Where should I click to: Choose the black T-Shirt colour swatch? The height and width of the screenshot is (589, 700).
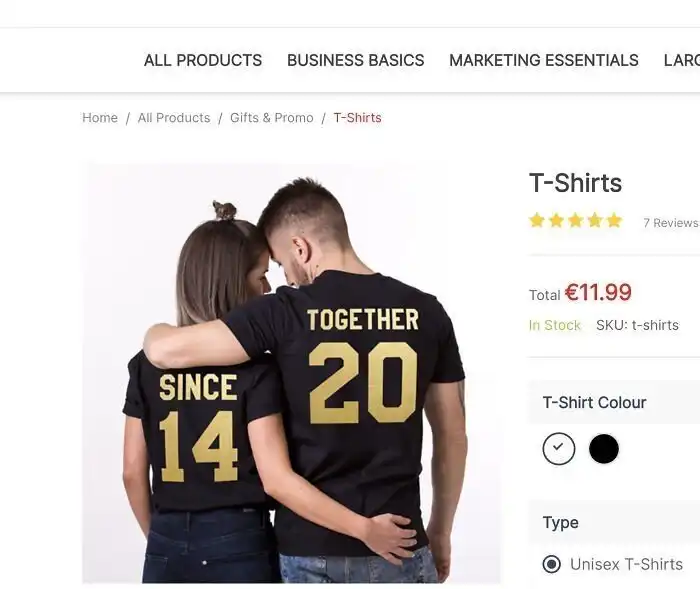click(604, 449)
